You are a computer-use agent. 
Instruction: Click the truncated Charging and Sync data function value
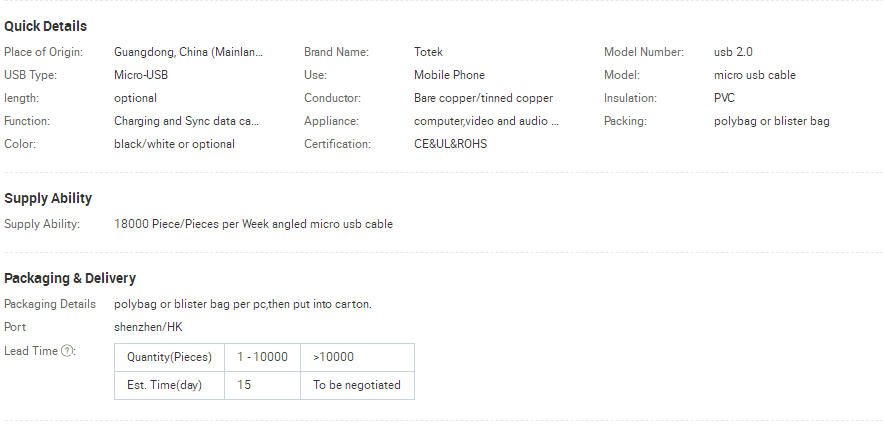point(187,121)
